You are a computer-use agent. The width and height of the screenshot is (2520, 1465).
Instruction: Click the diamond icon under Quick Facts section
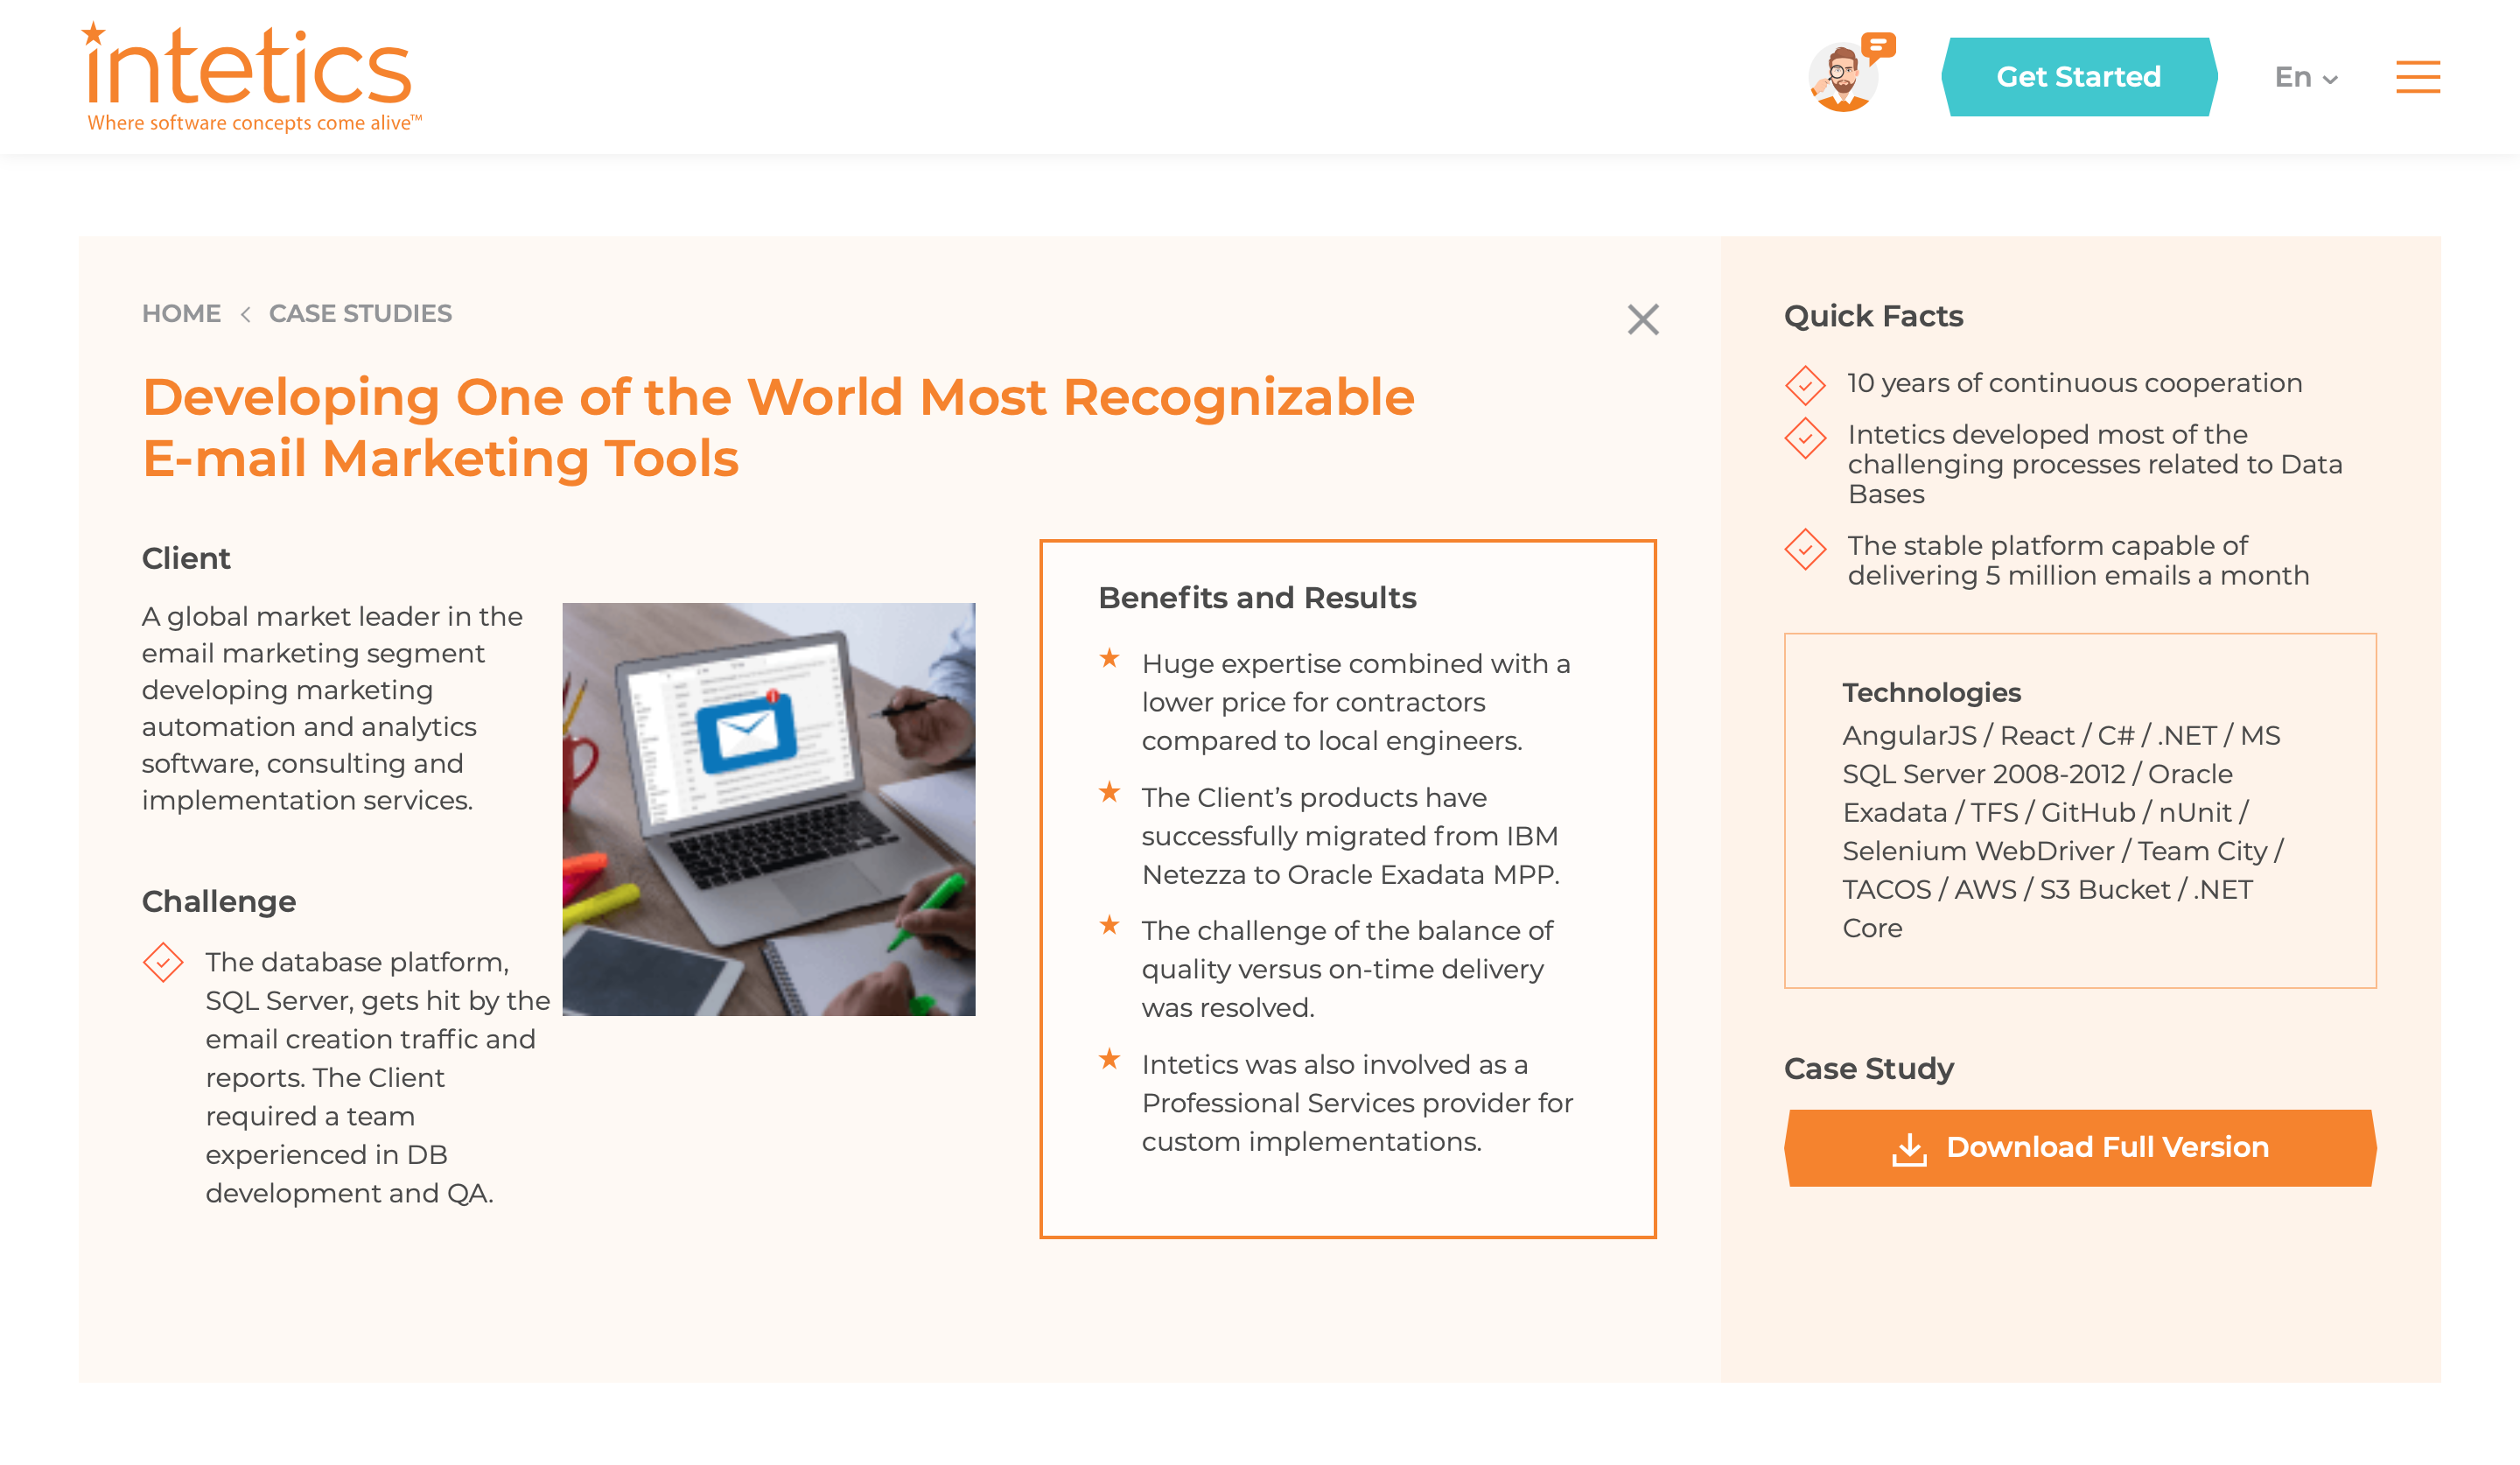1805,382
